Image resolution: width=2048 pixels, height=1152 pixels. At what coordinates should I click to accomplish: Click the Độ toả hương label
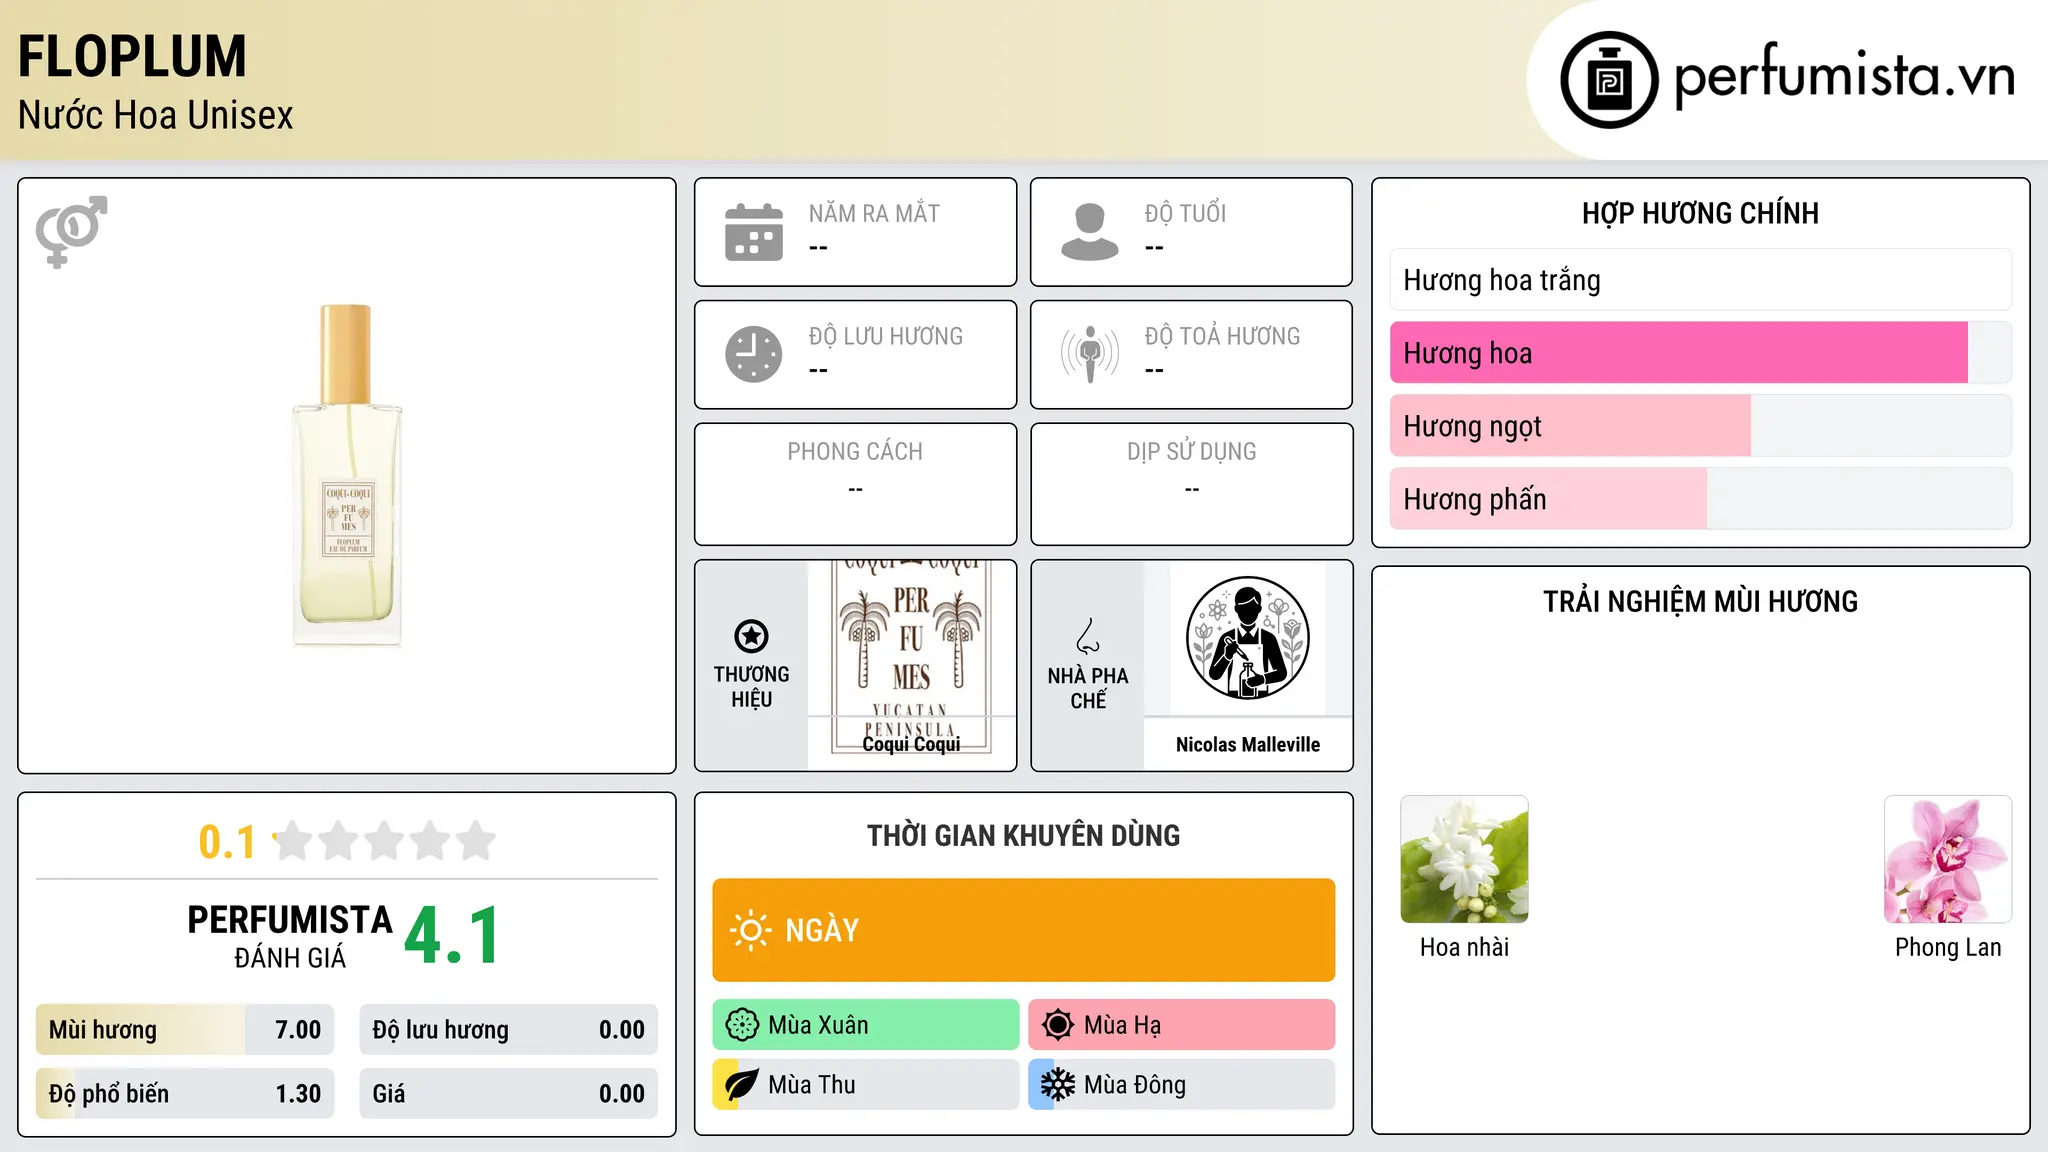(x=1222, y=337)
